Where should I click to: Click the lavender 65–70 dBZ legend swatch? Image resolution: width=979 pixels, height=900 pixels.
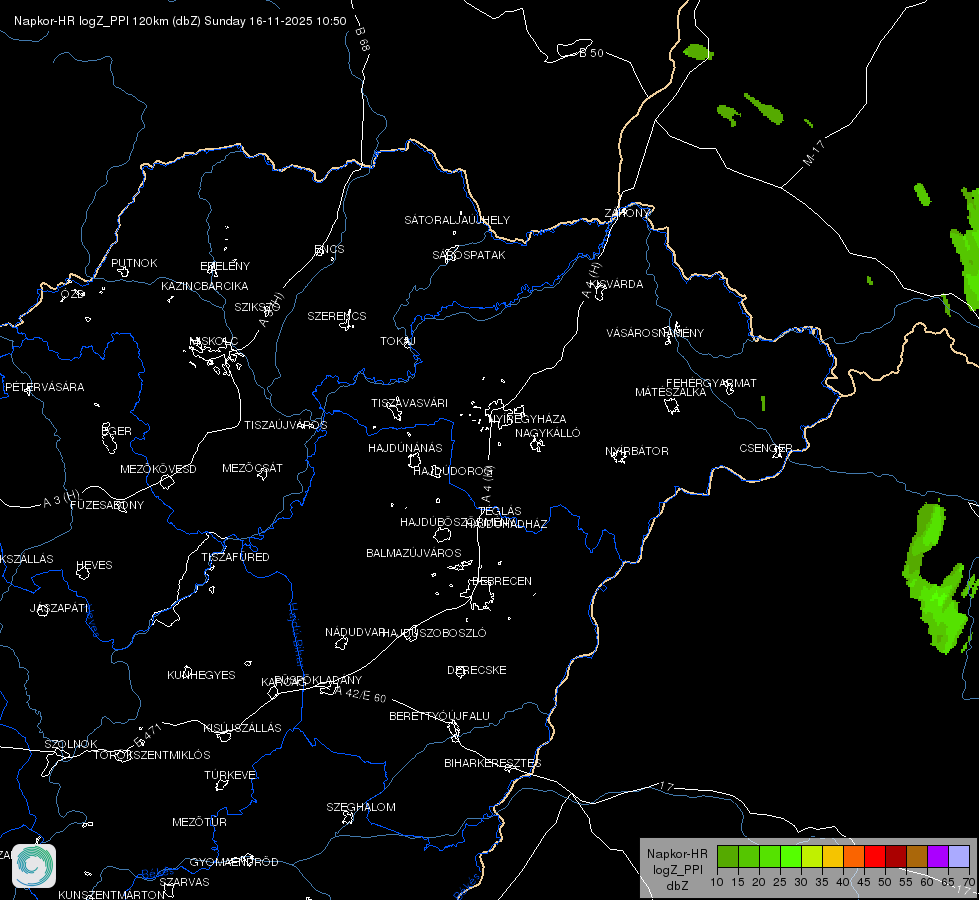point(958,857)
